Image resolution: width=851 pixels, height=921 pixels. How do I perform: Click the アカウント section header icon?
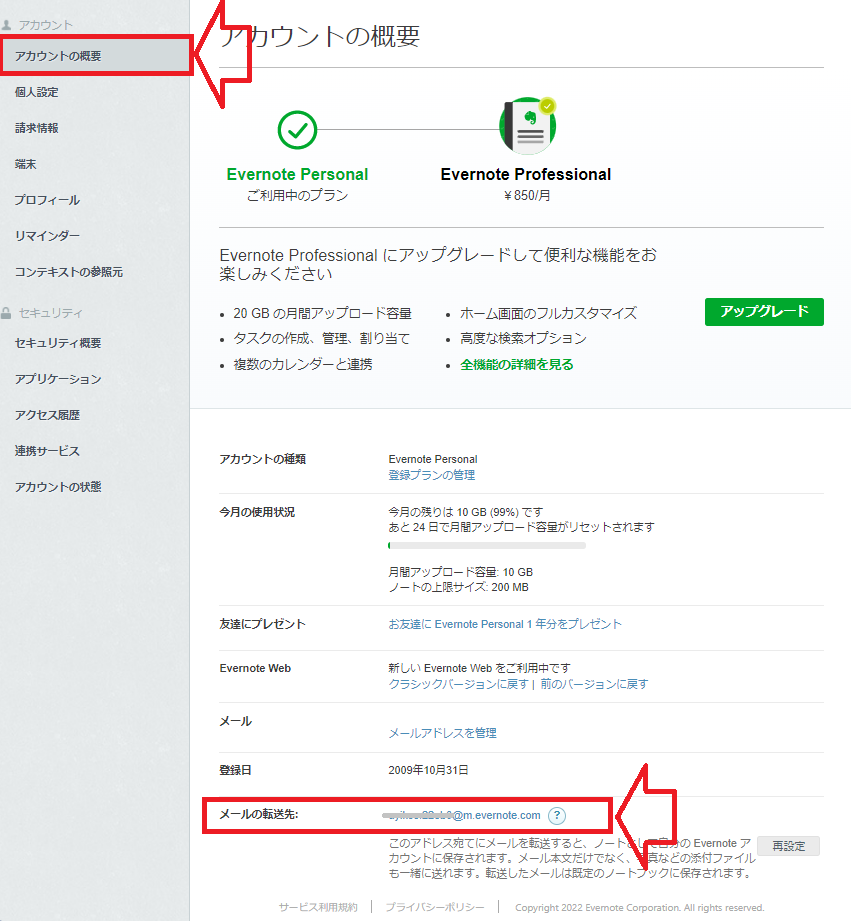click(x=6, y=25)
